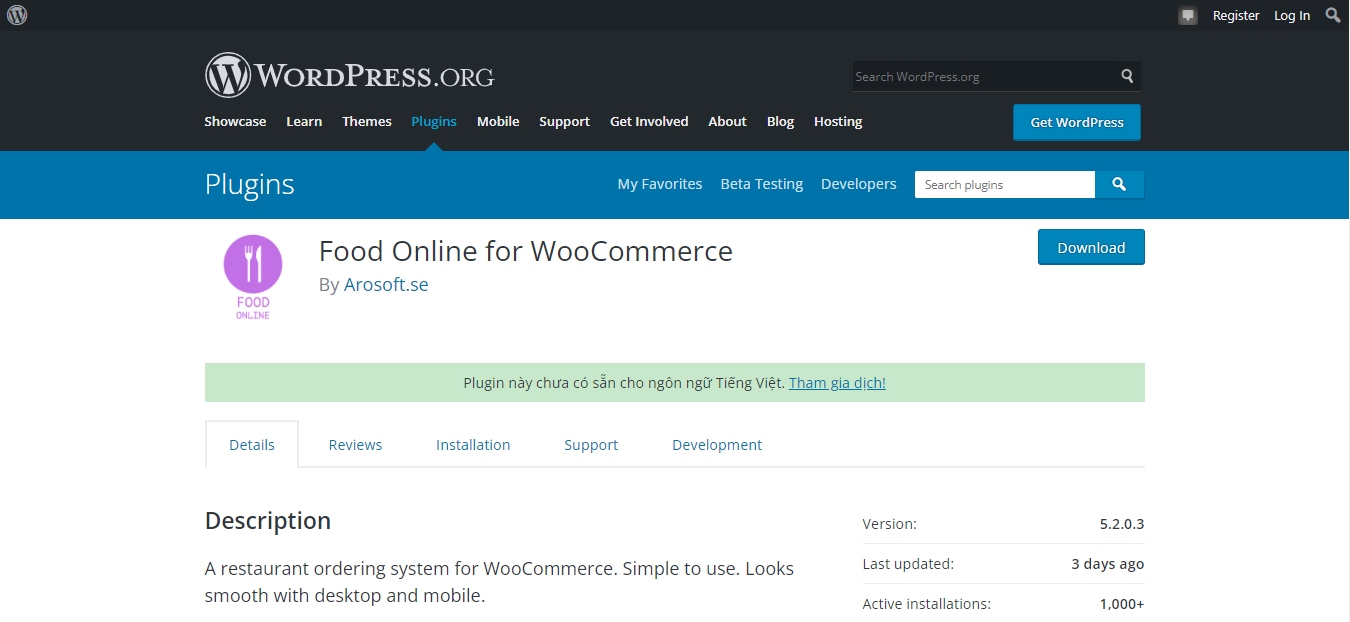Image resolution: width=1350 pixels, height=622 pixels.
Task: Click the WordPress.org header logo
Action: coord(349,75)
